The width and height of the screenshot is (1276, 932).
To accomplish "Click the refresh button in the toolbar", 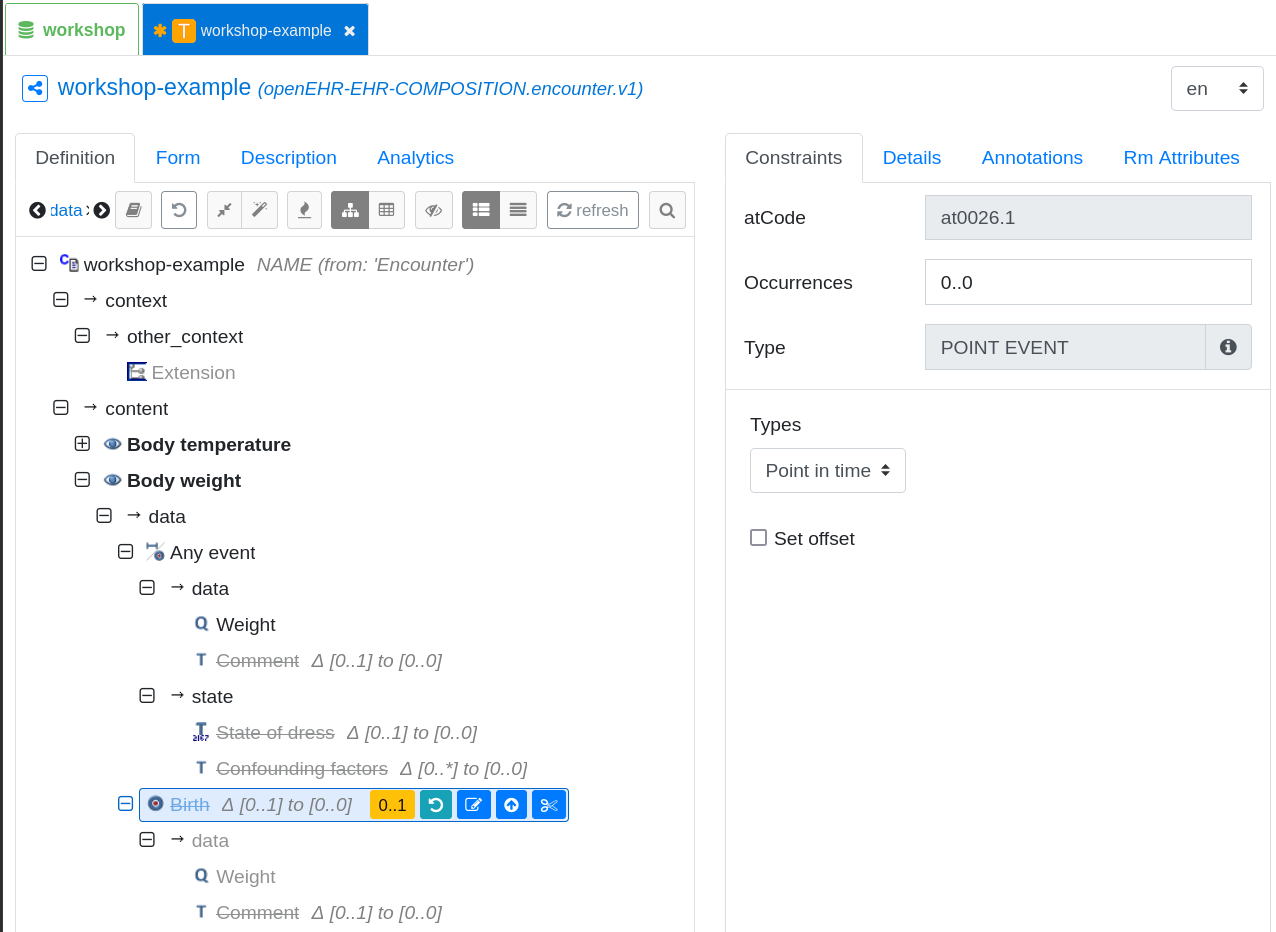I will [592, 210].
